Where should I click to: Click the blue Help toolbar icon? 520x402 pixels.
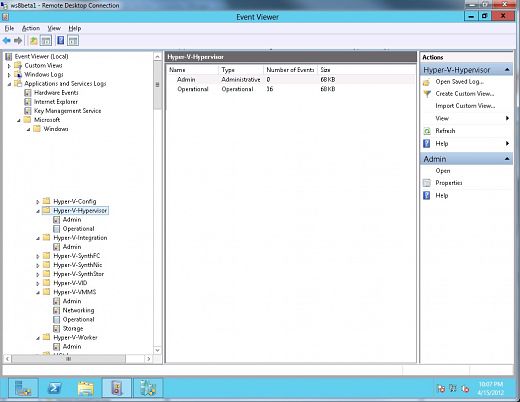(61, 41)
